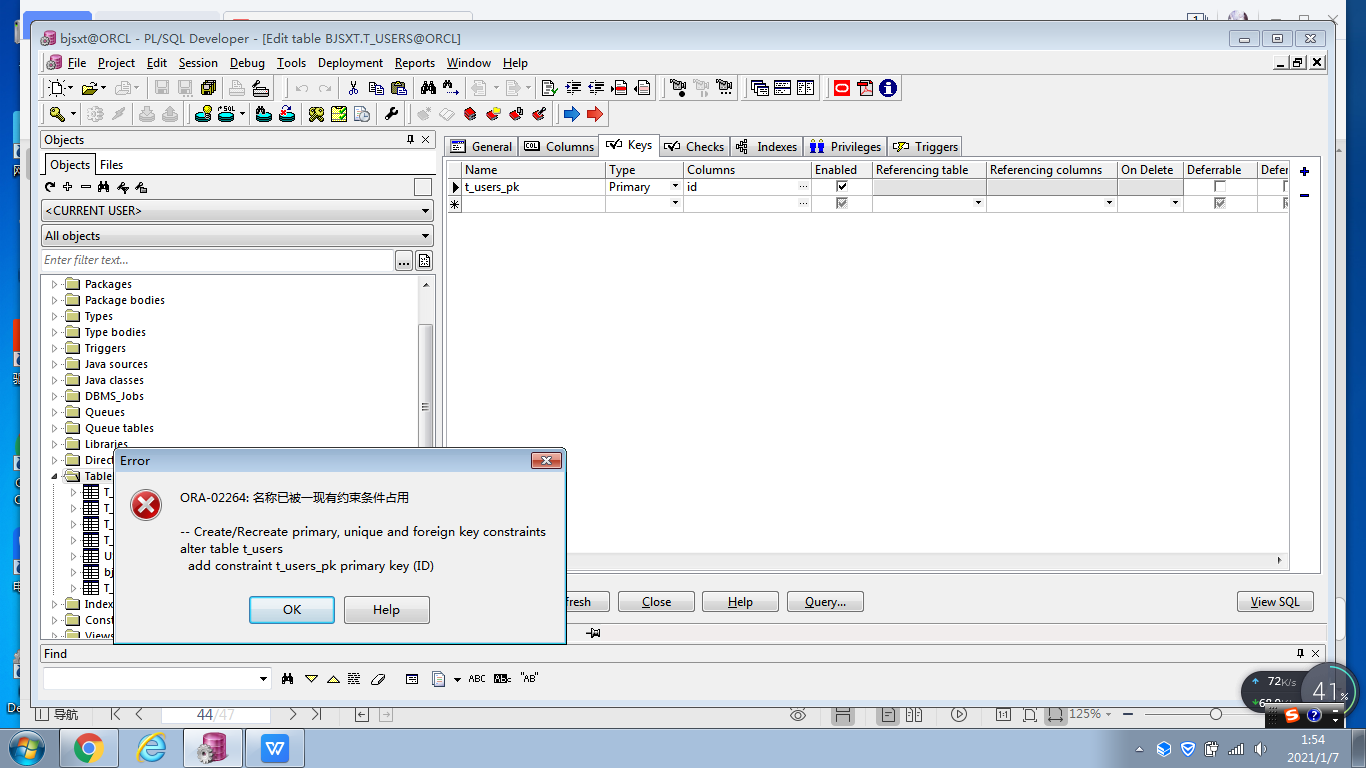
Task: Toggle Enabled checkbox in the new empty row
Action: (842, 203)
